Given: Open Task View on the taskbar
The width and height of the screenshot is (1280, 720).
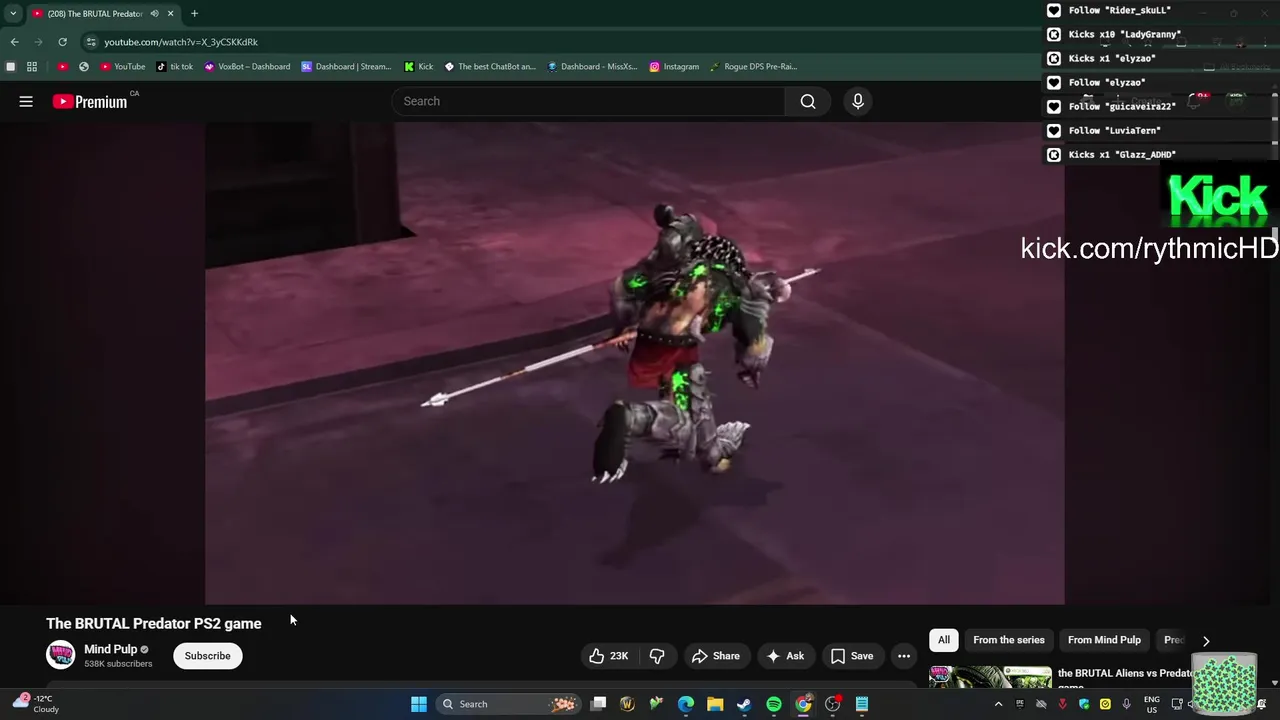Looking at the screenshot, I should tap(598, 704).
